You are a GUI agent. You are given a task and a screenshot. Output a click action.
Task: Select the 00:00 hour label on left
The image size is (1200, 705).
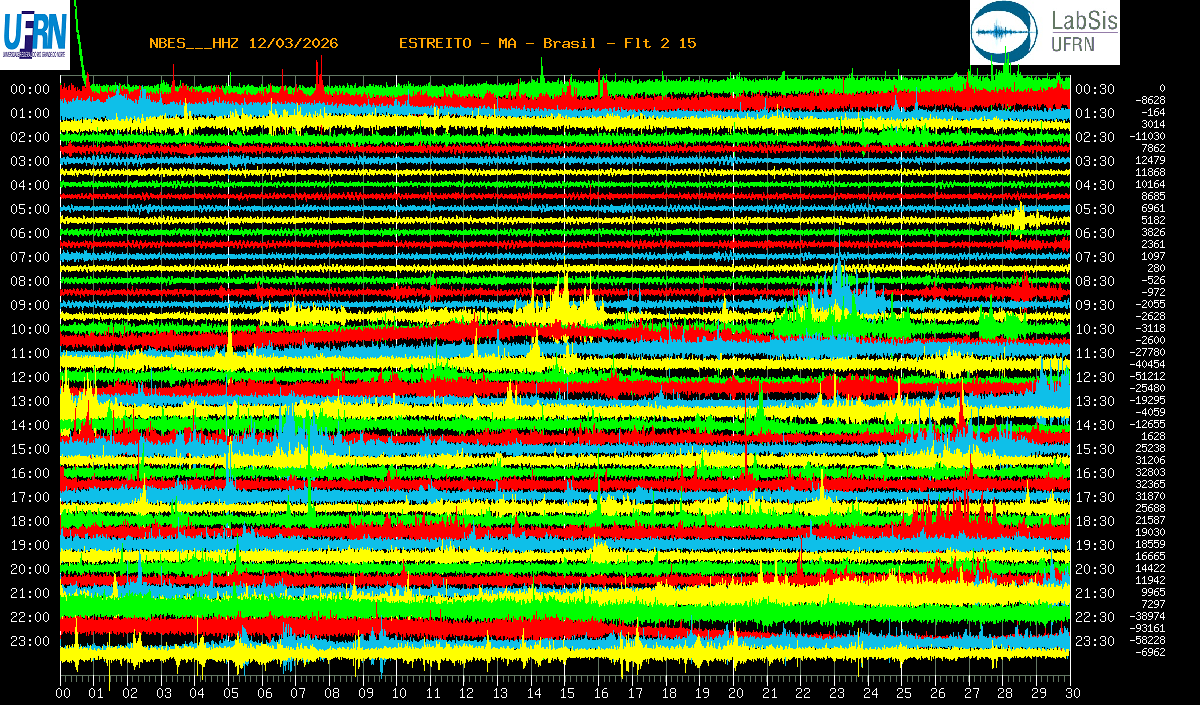30,89
